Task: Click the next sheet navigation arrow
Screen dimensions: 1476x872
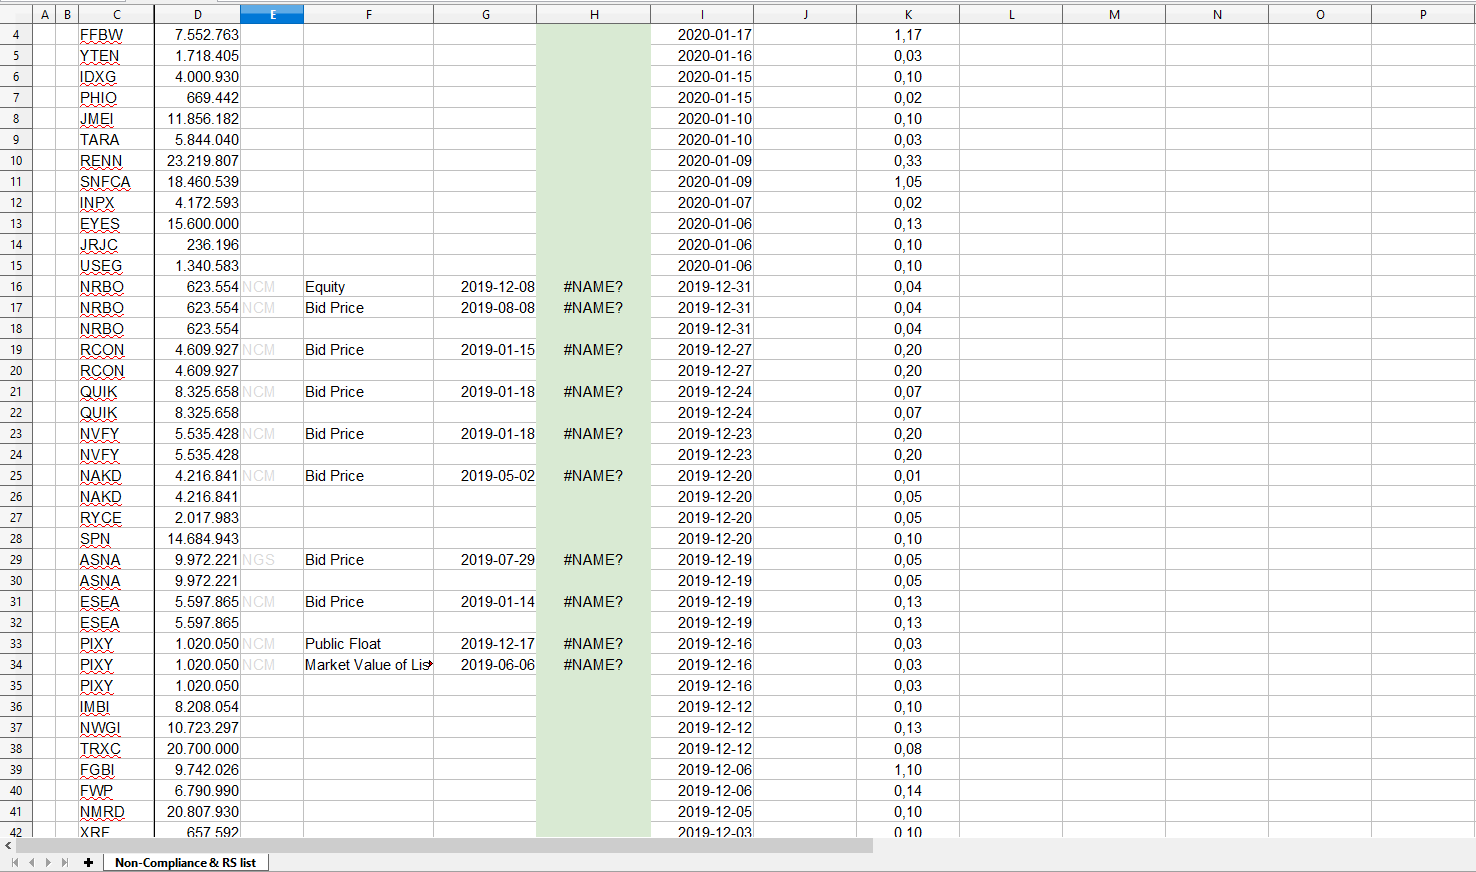Action: 48,862
